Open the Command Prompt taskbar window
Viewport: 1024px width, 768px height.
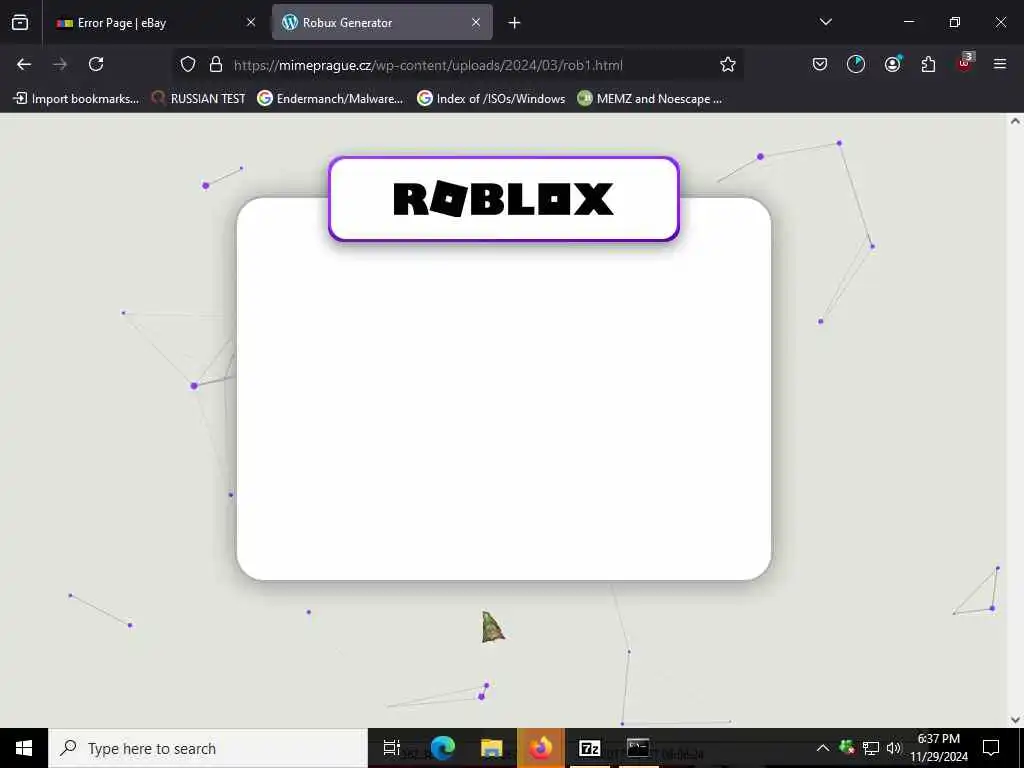tap(638, 748)
